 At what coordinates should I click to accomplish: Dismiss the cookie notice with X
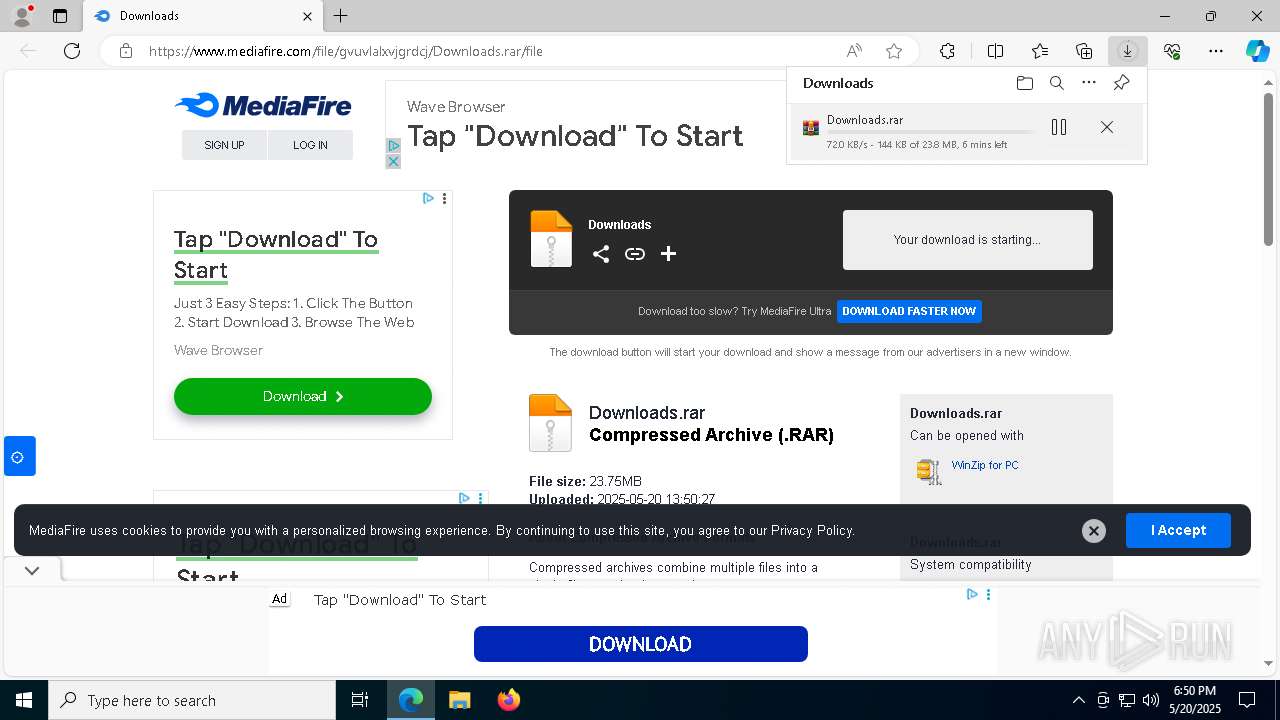click(x=1094, y=531)
